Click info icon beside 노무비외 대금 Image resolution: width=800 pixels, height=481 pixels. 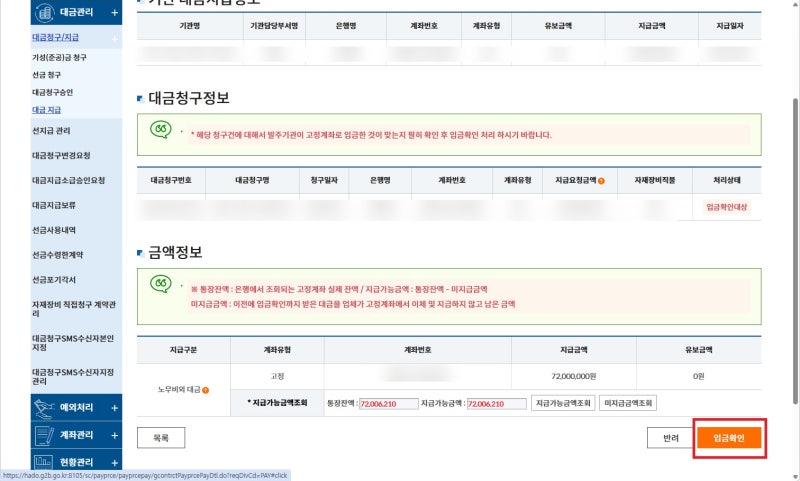click(205, 390)
